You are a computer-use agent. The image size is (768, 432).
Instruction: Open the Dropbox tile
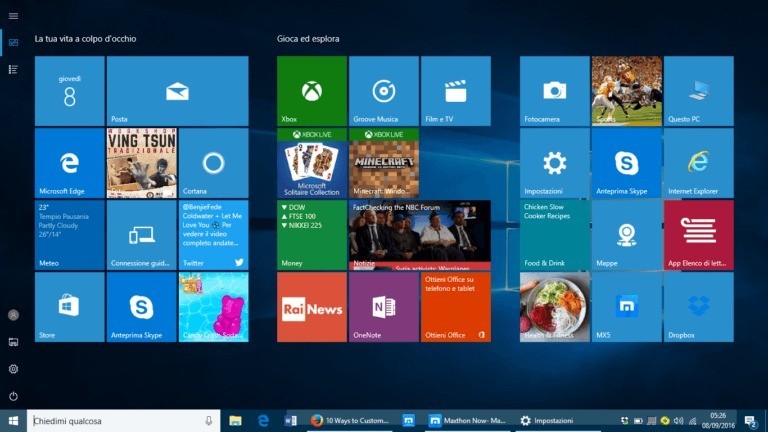click(x=698, y=307)
